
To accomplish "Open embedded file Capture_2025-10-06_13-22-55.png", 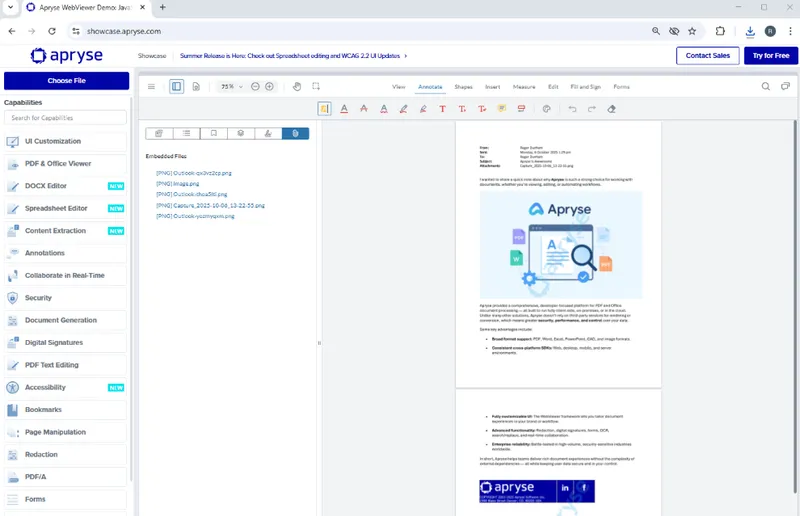I will tap(210, 206).
